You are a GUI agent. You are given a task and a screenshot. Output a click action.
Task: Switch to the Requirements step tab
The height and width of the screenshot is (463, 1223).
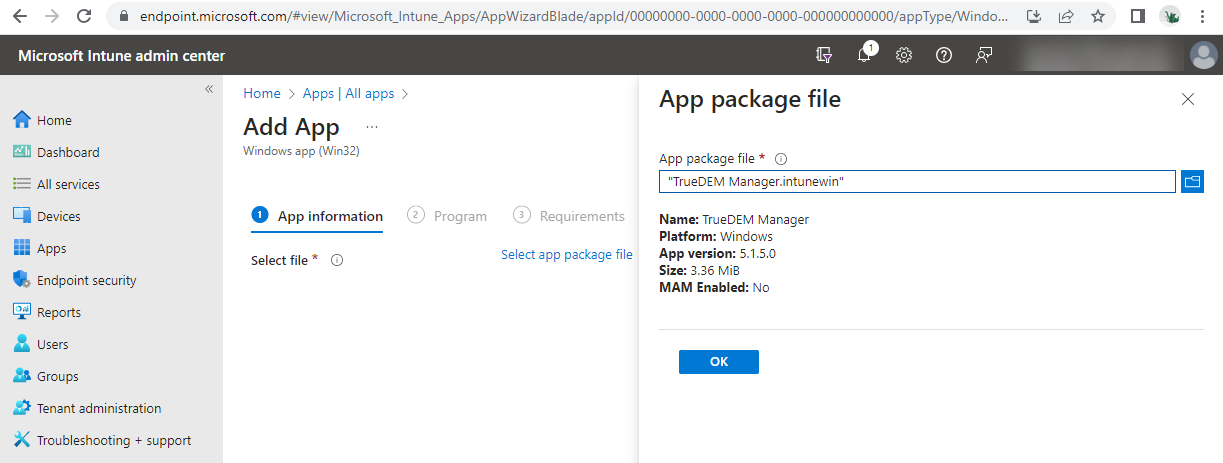[569, 216]
